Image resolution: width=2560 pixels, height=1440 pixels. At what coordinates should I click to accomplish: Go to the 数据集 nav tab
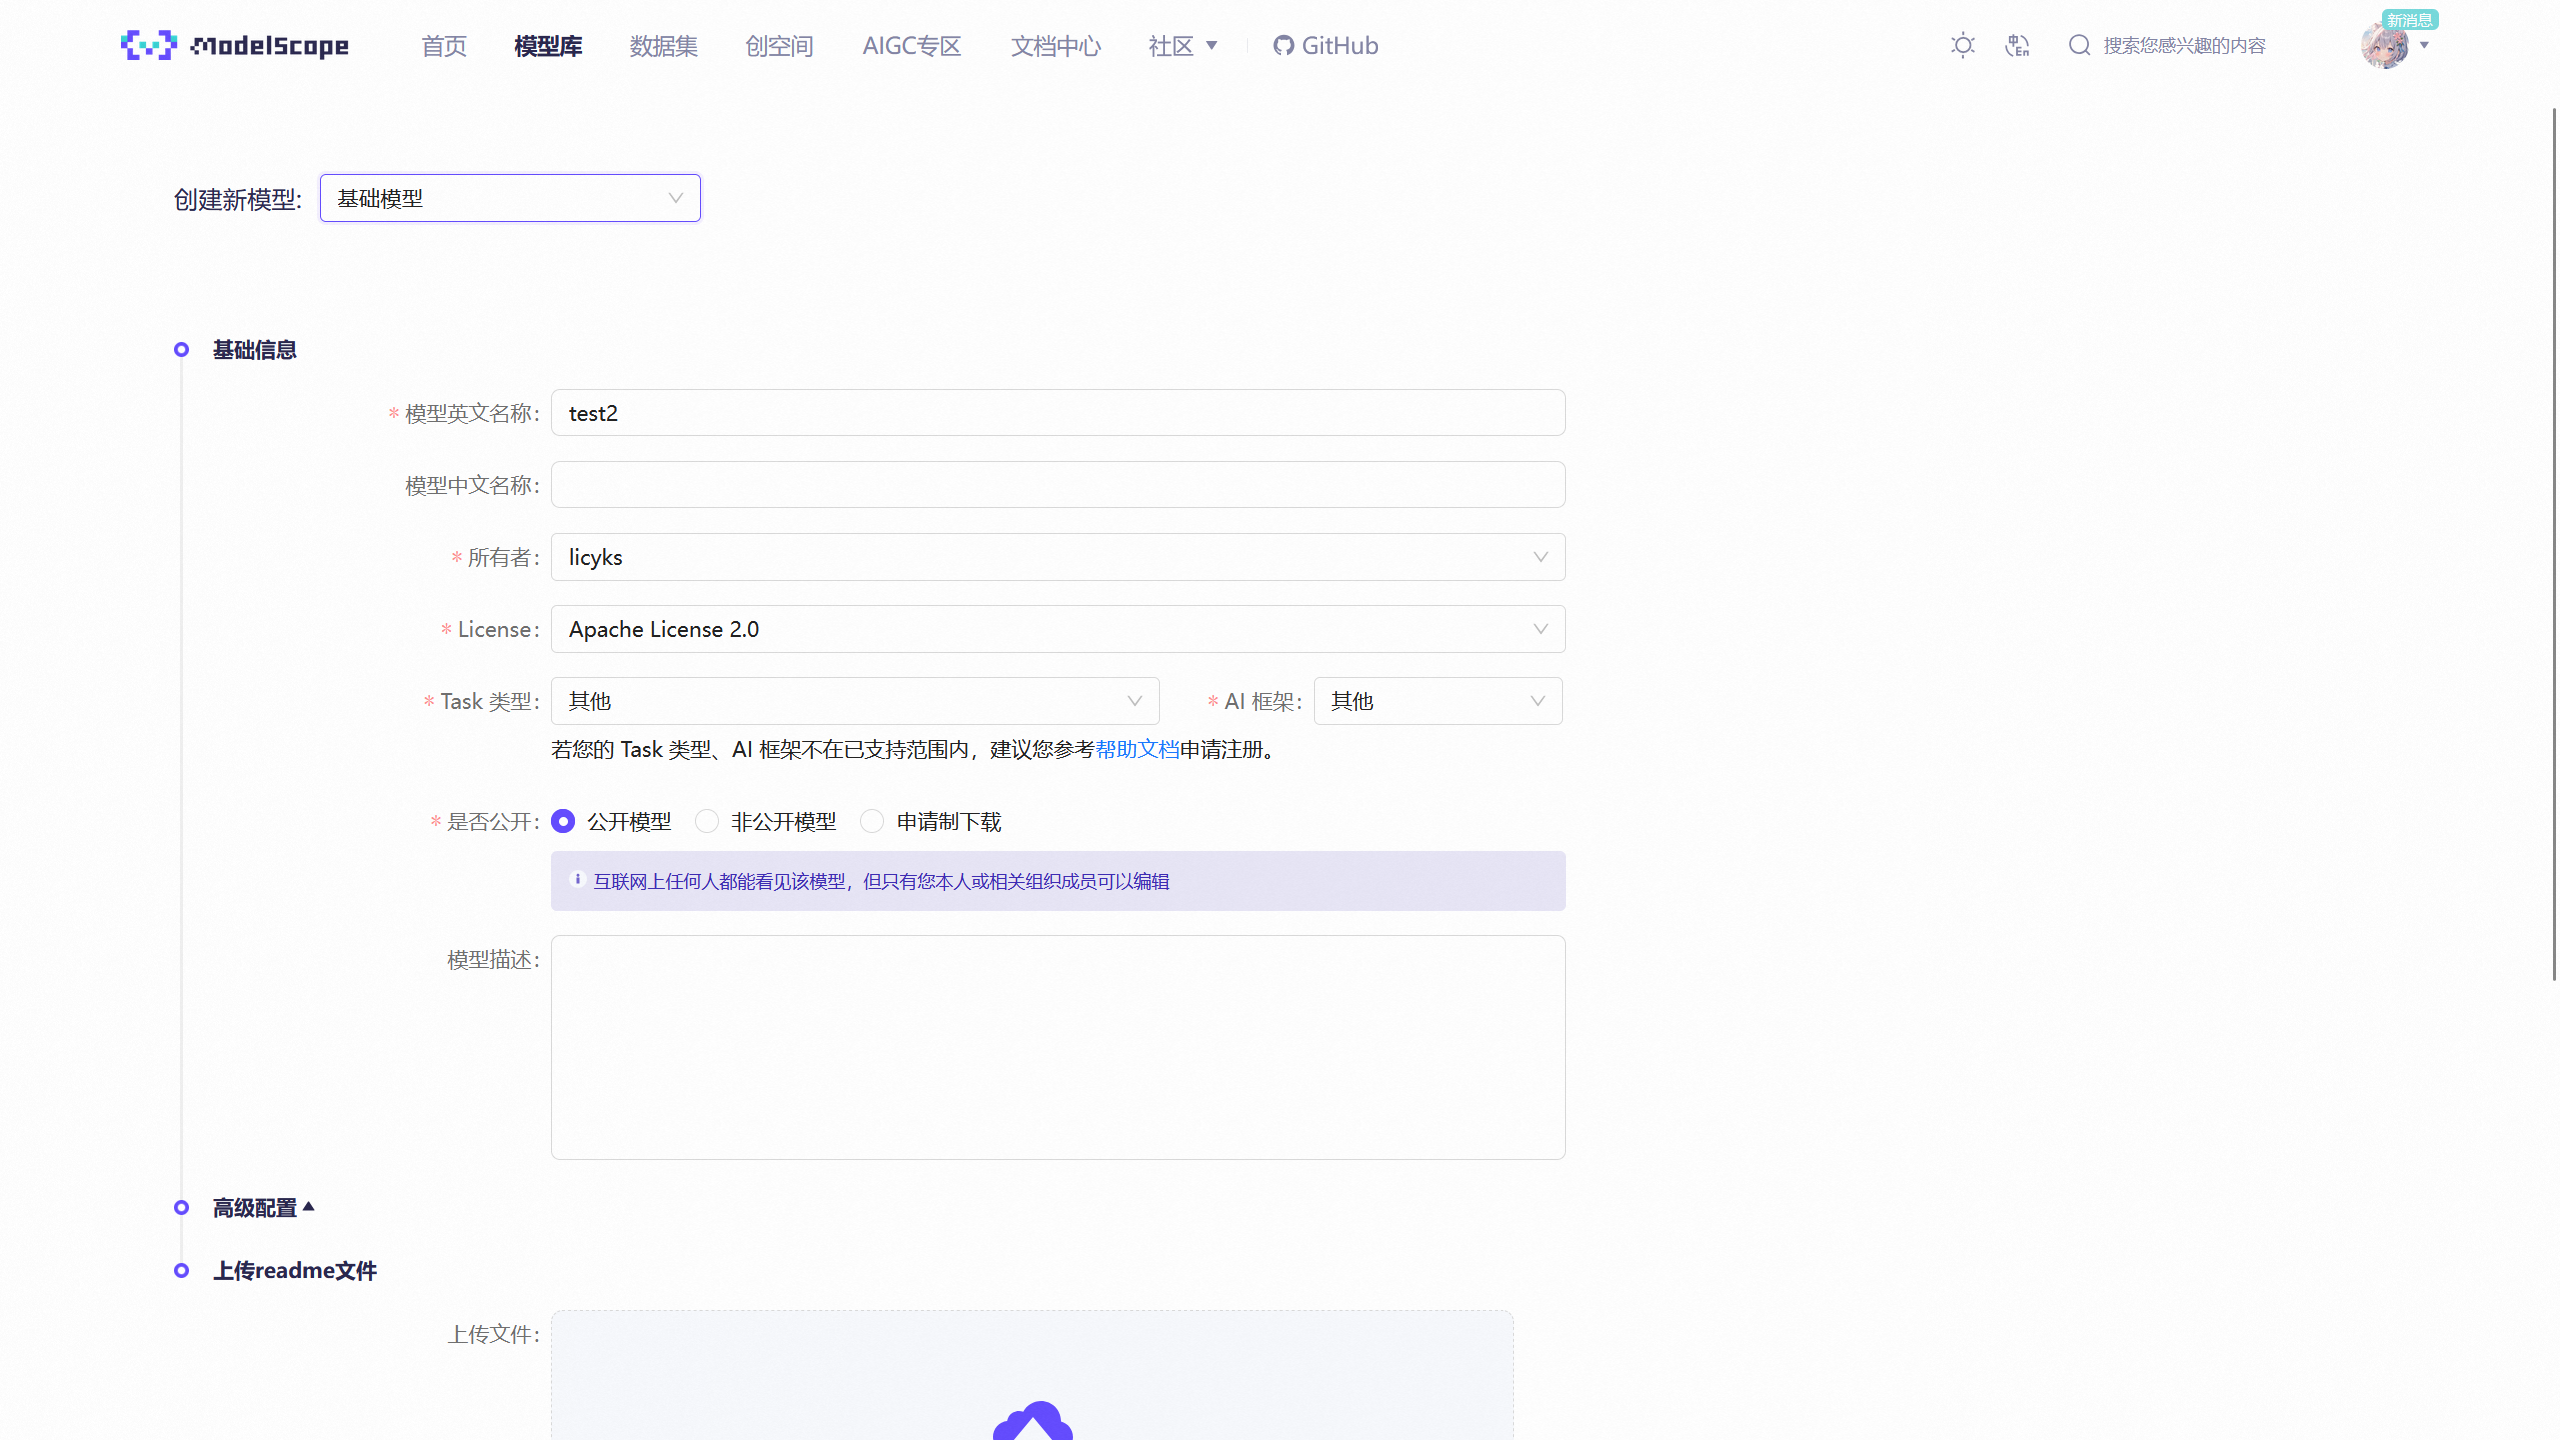[663, 46]
